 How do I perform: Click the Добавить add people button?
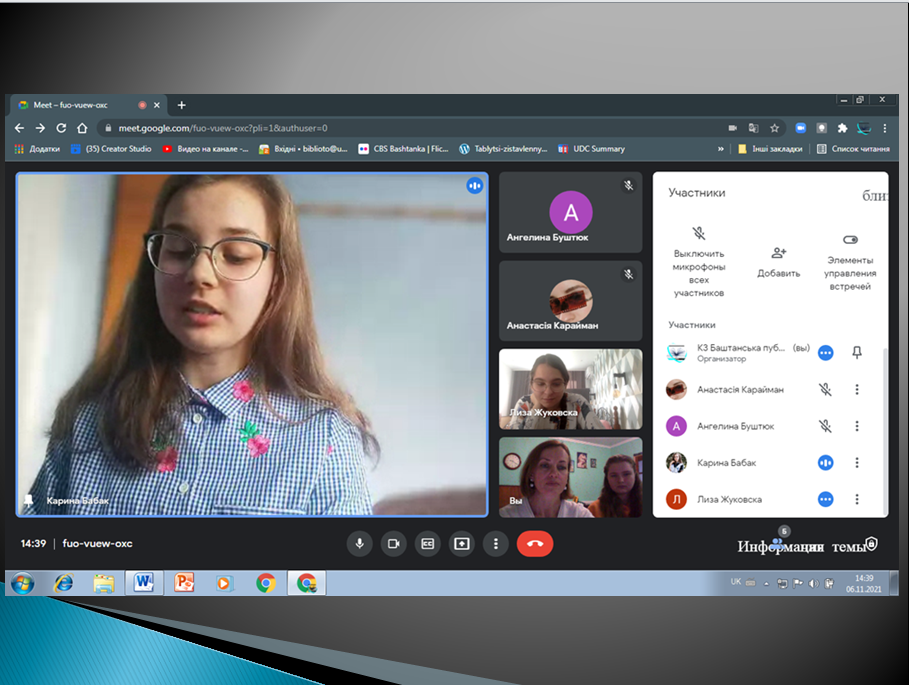coord(778,254)
